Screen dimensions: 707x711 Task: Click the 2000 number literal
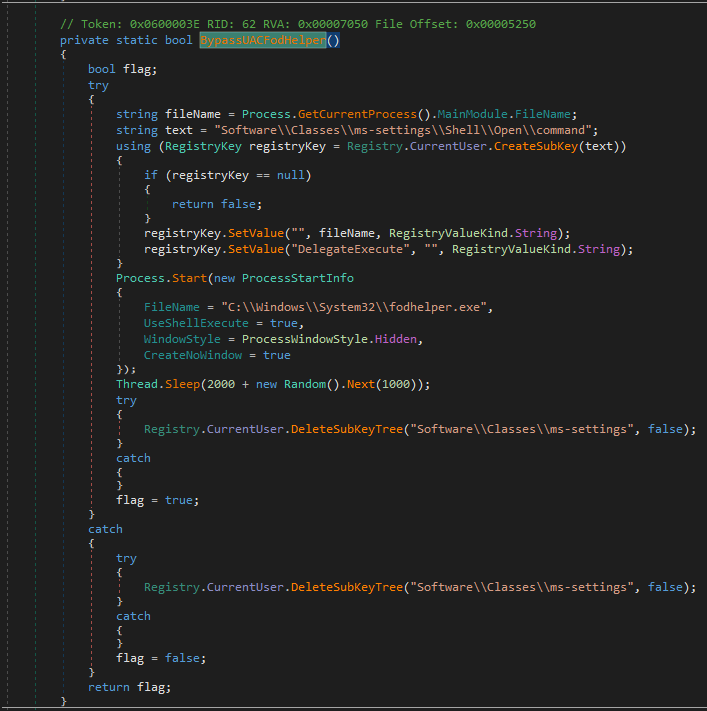click(x=221, y=385)
